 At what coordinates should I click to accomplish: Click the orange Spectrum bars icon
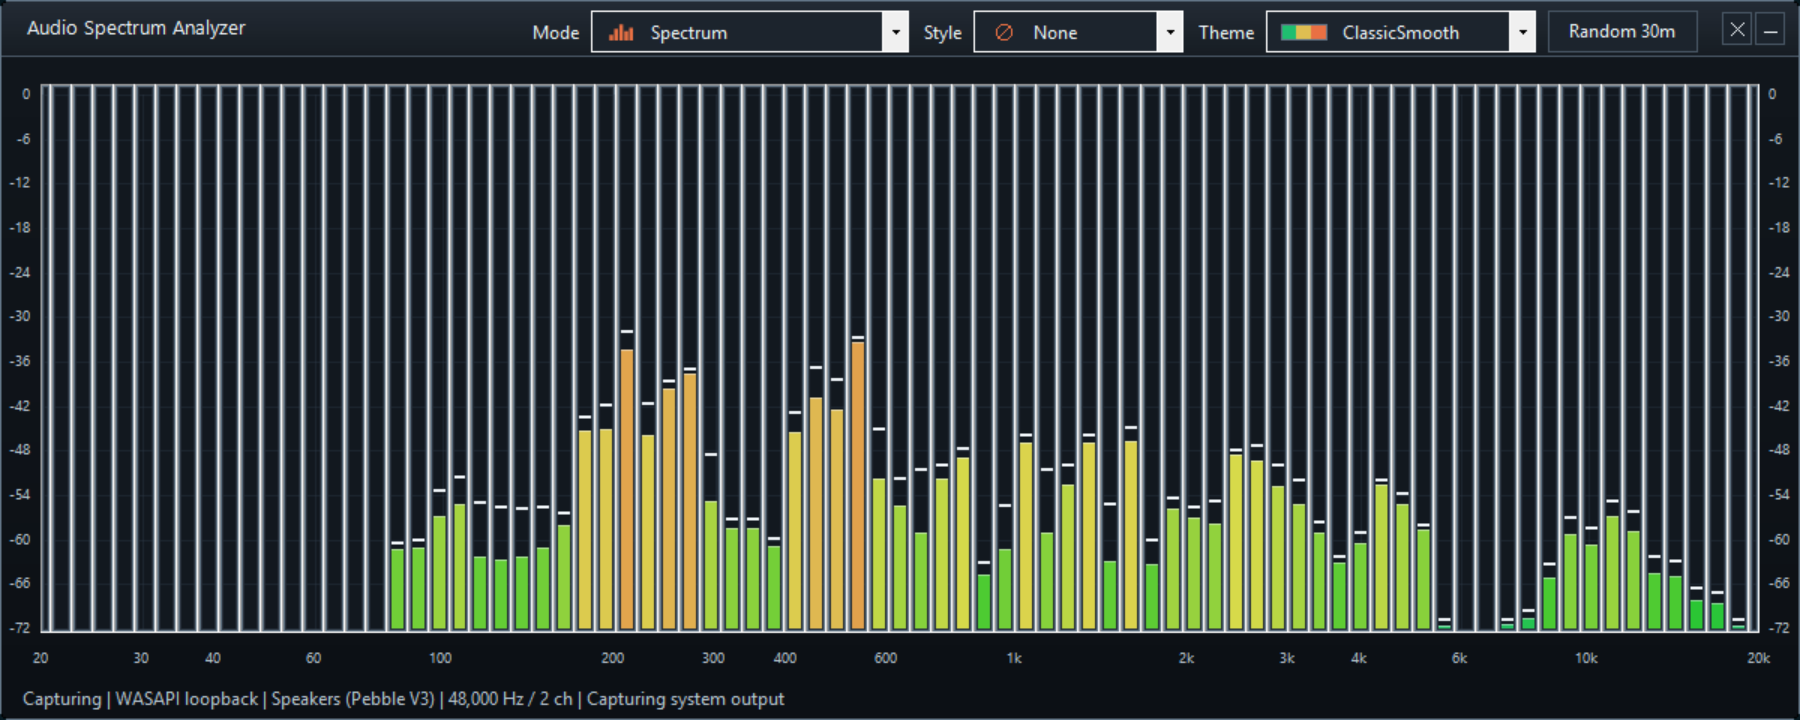coord(621,32)
